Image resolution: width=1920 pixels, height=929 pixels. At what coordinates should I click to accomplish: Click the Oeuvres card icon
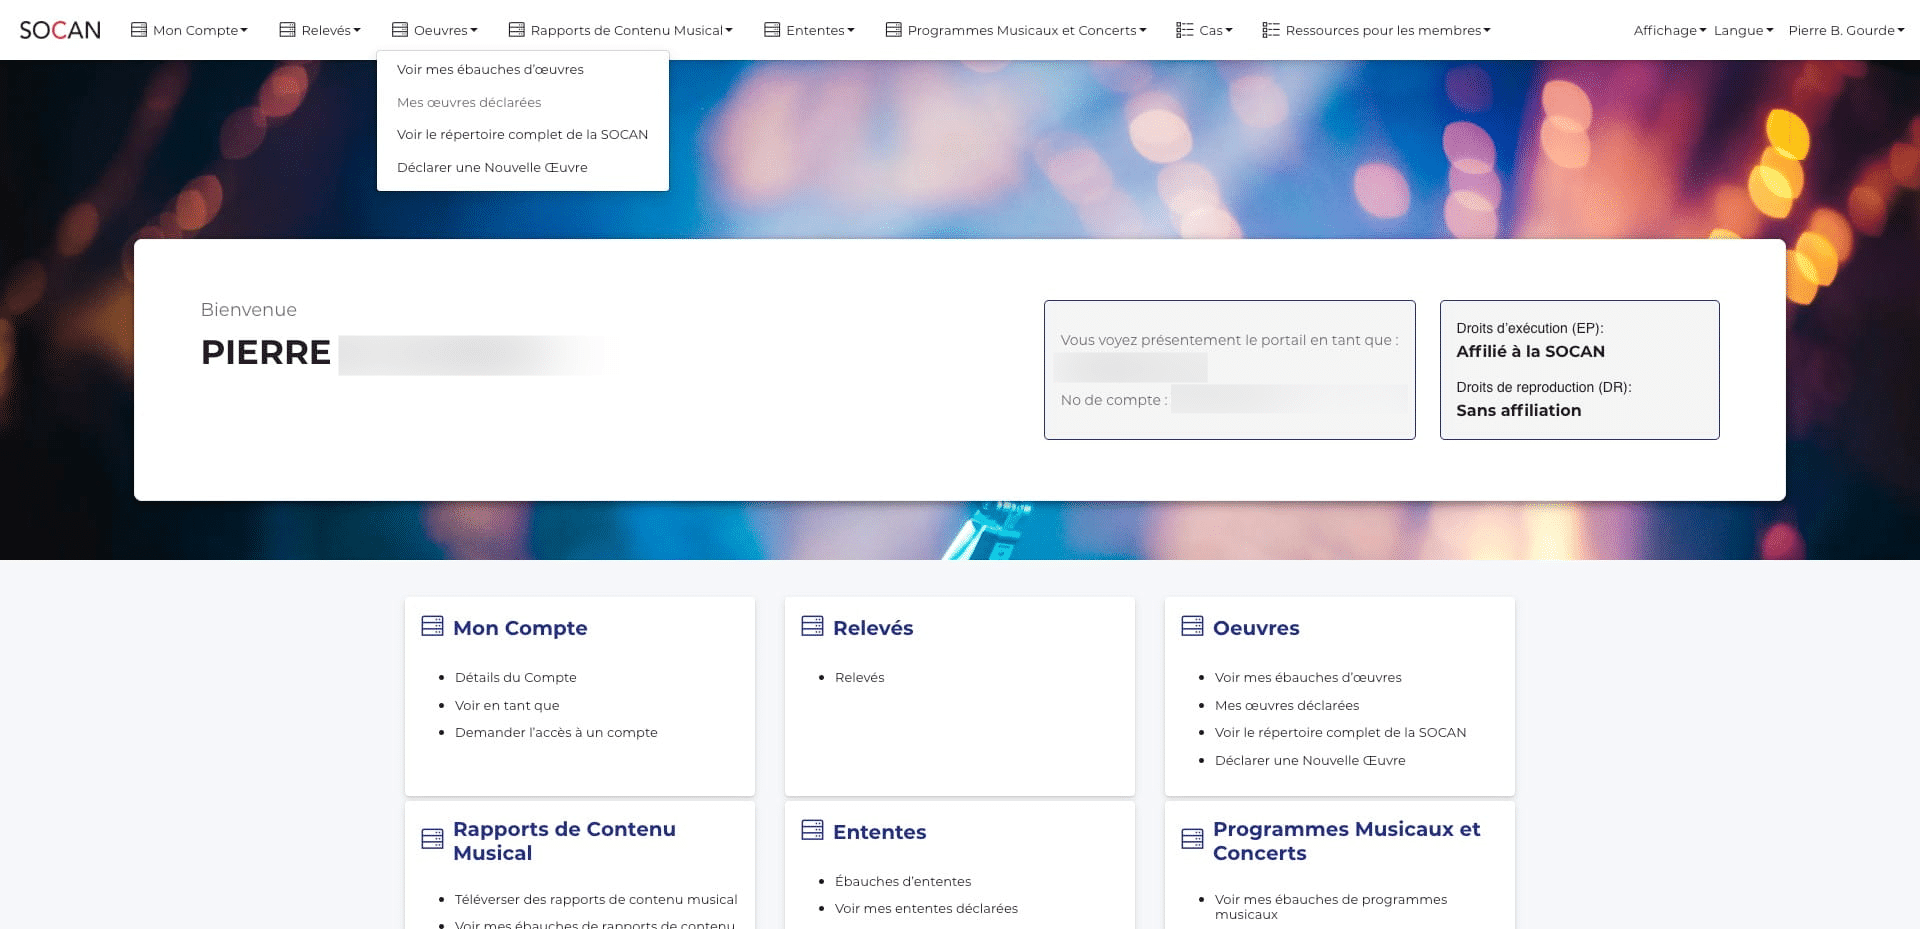(1192, 626)
